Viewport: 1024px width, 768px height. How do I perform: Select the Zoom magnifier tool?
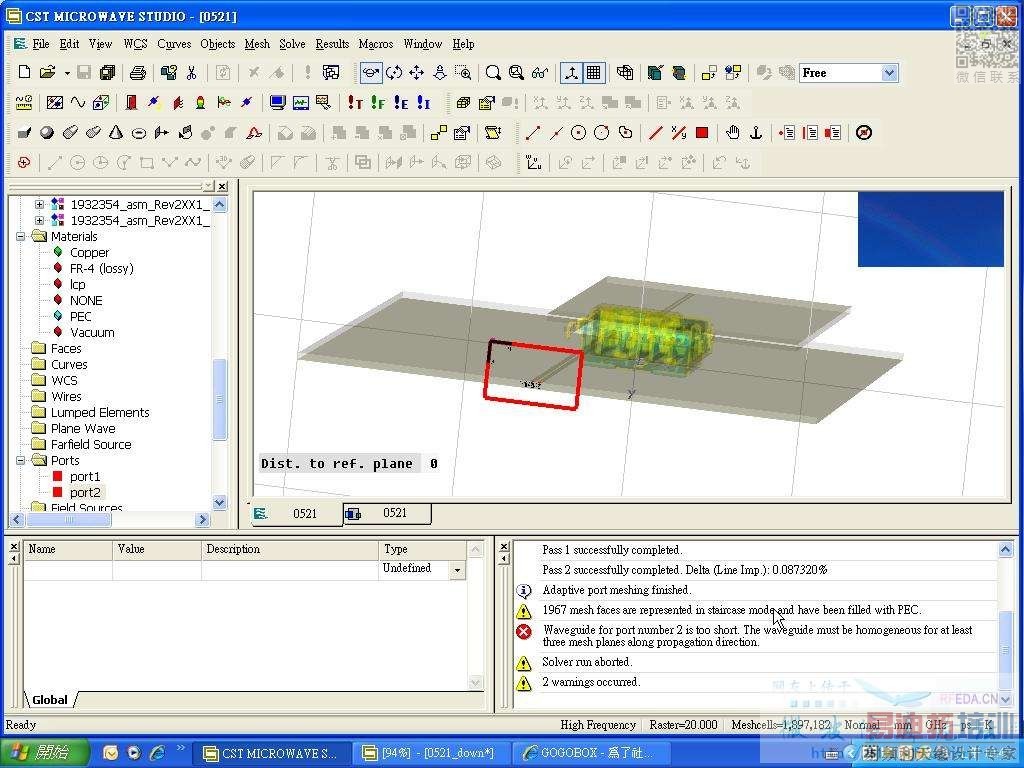pos(493,72)
